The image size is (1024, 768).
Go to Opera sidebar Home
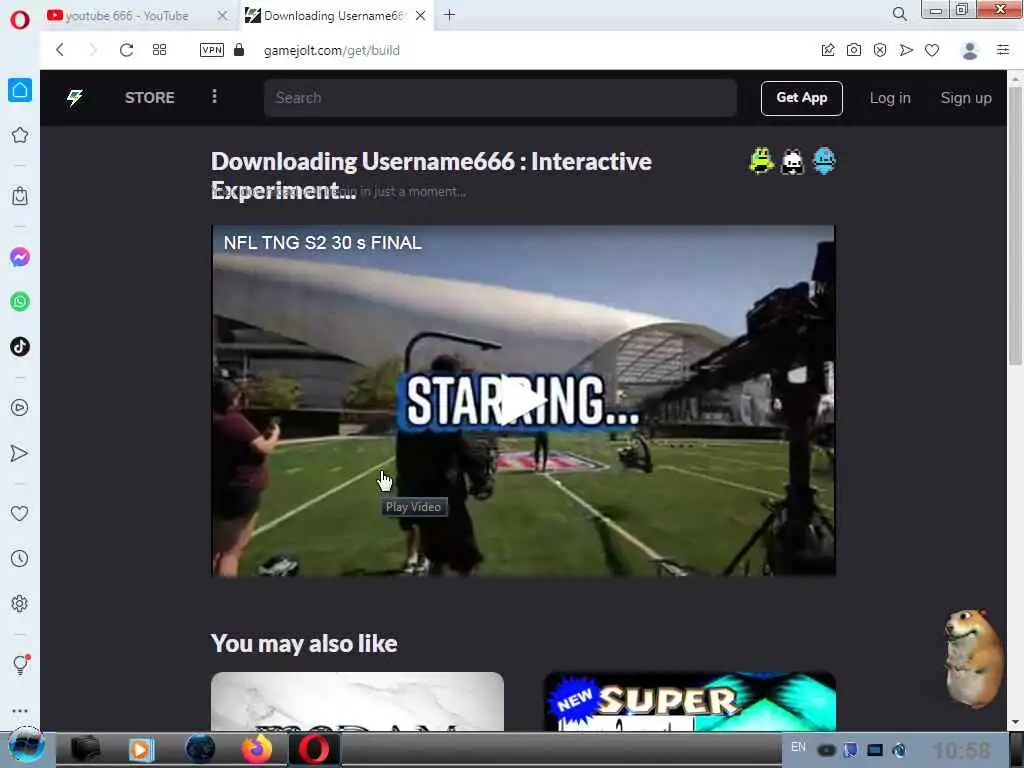[20, 90]
